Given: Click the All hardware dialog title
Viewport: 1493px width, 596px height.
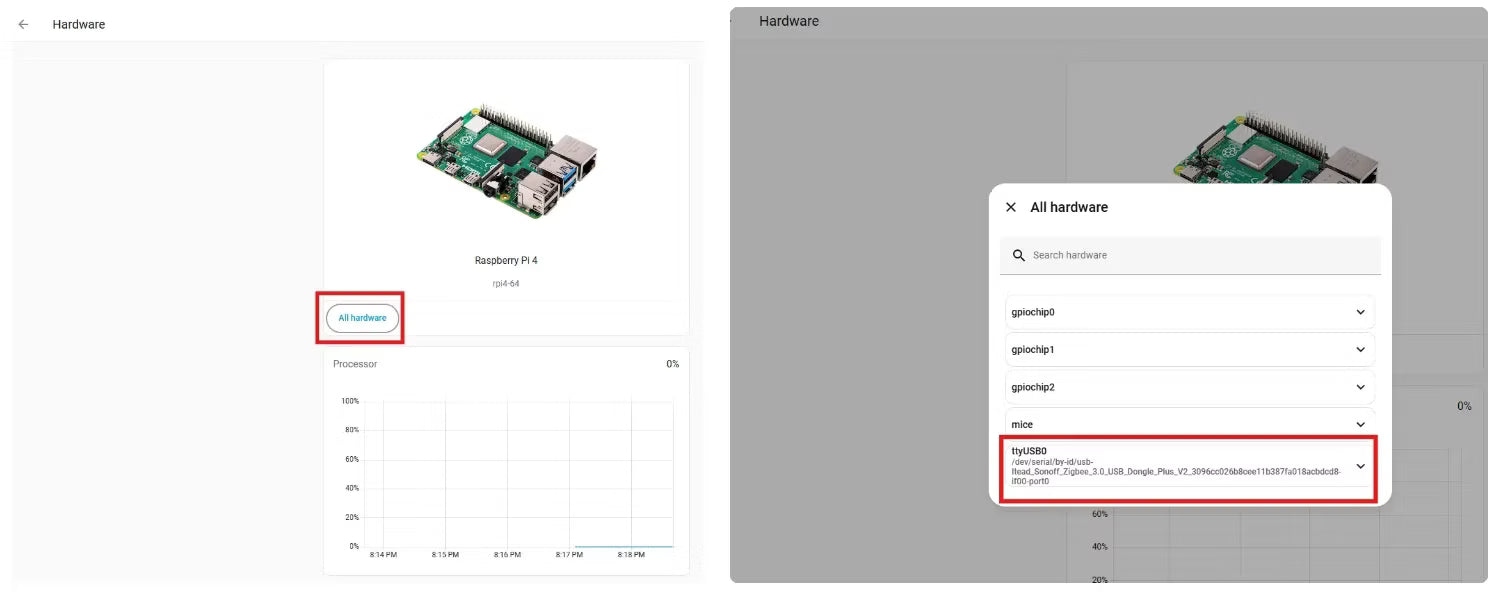Looking at the screenshot, I should click(1069, 207).
